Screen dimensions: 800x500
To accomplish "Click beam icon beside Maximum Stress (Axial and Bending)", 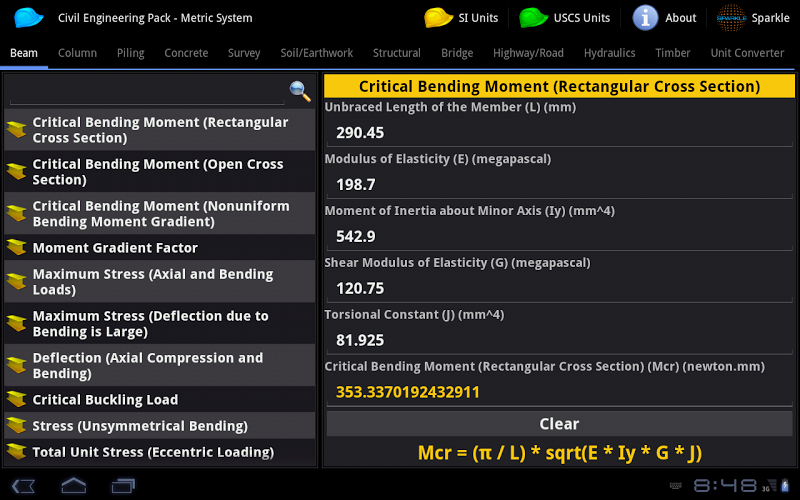I will click(x=17, y=281).
